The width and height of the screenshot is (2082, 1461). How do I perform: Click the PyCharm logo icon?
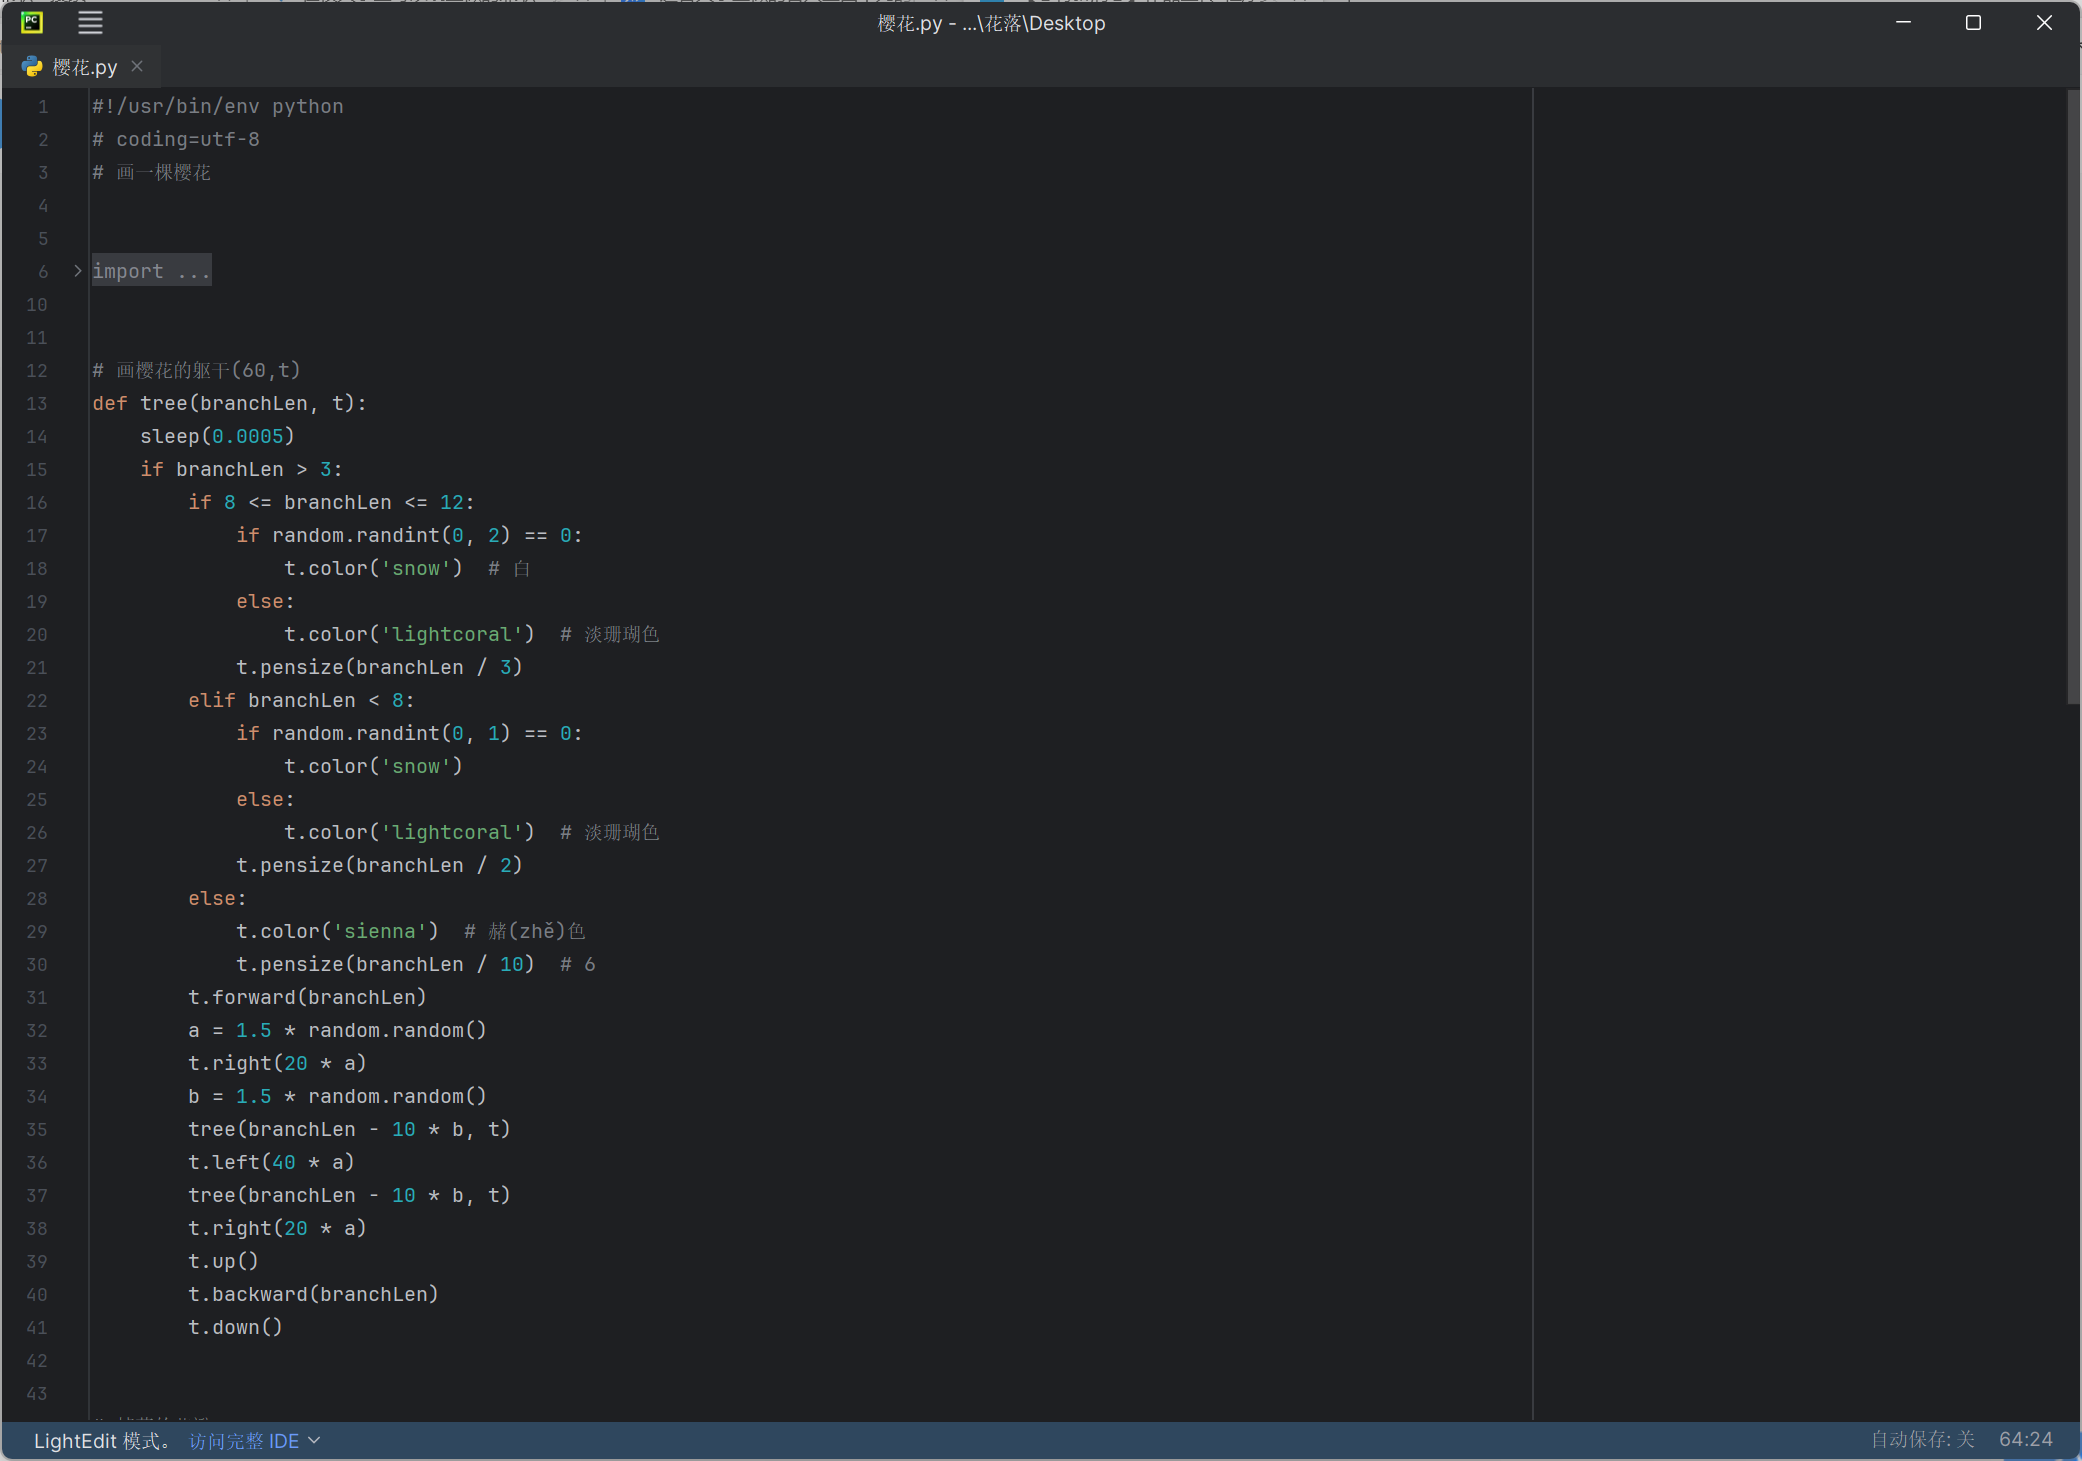point(32,22)
